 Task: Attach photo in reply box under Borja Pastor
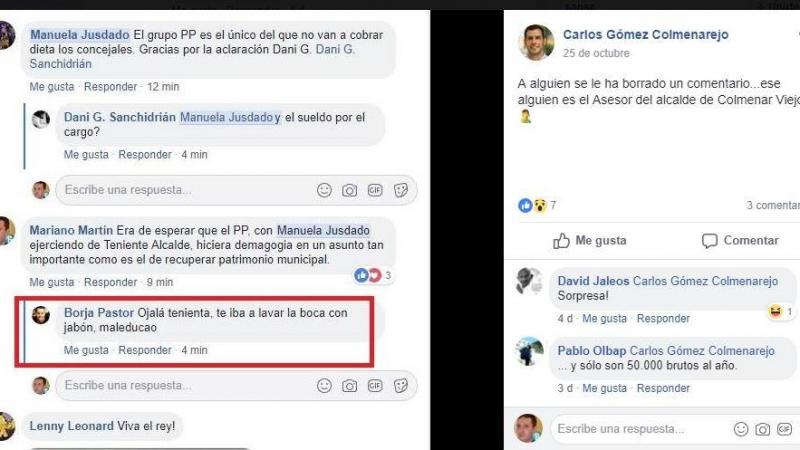[x=349, y=386]
